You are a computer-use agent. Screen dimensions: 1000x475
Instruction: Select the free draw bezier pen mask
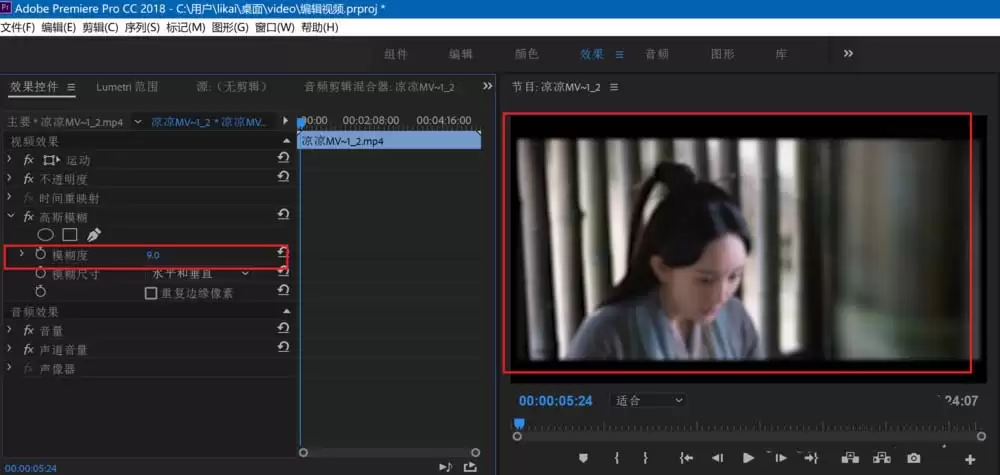(94, 235)
